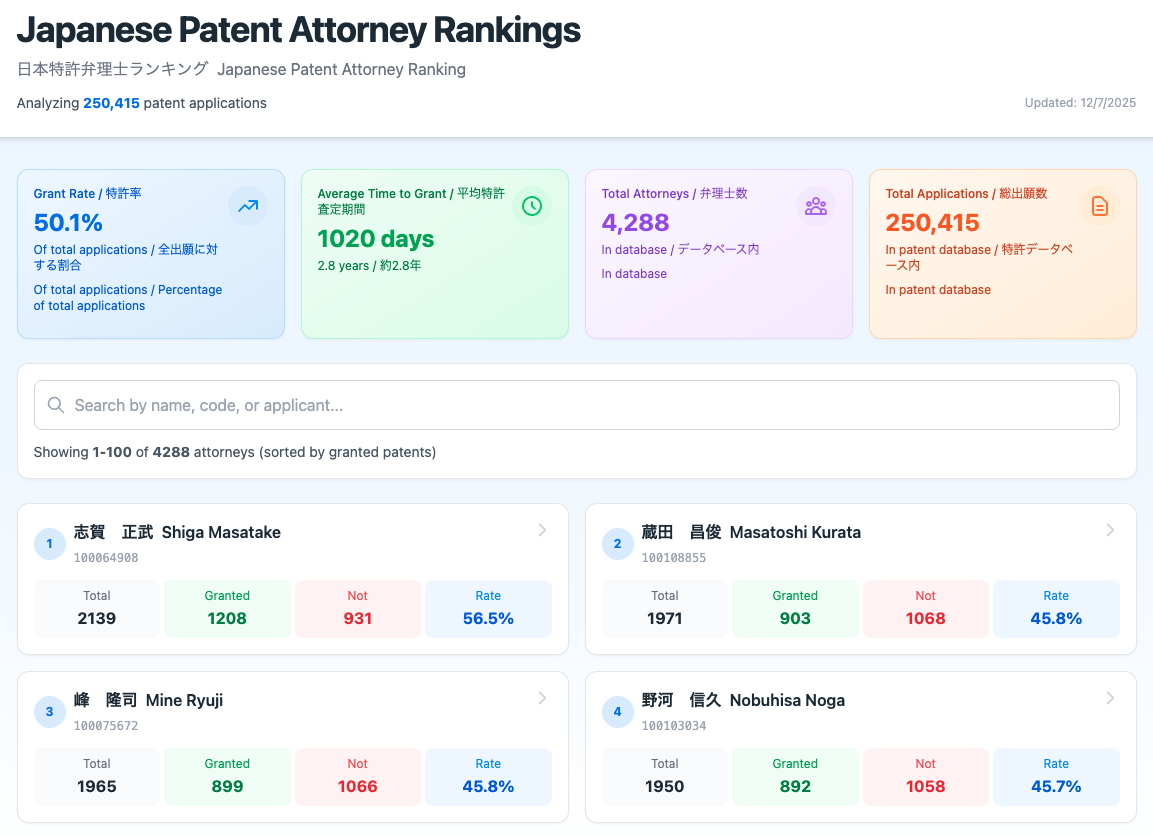Expand Masatoshi Kurata's attorney details chevron
This screenshot has height=835, width=1153.
click(x=1110, y=530)
